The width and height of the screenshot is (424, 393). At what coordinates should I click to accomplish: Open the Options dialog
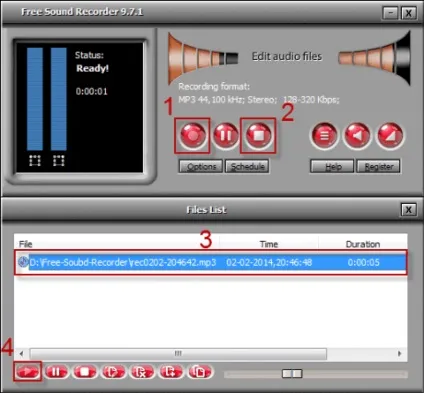201,166
